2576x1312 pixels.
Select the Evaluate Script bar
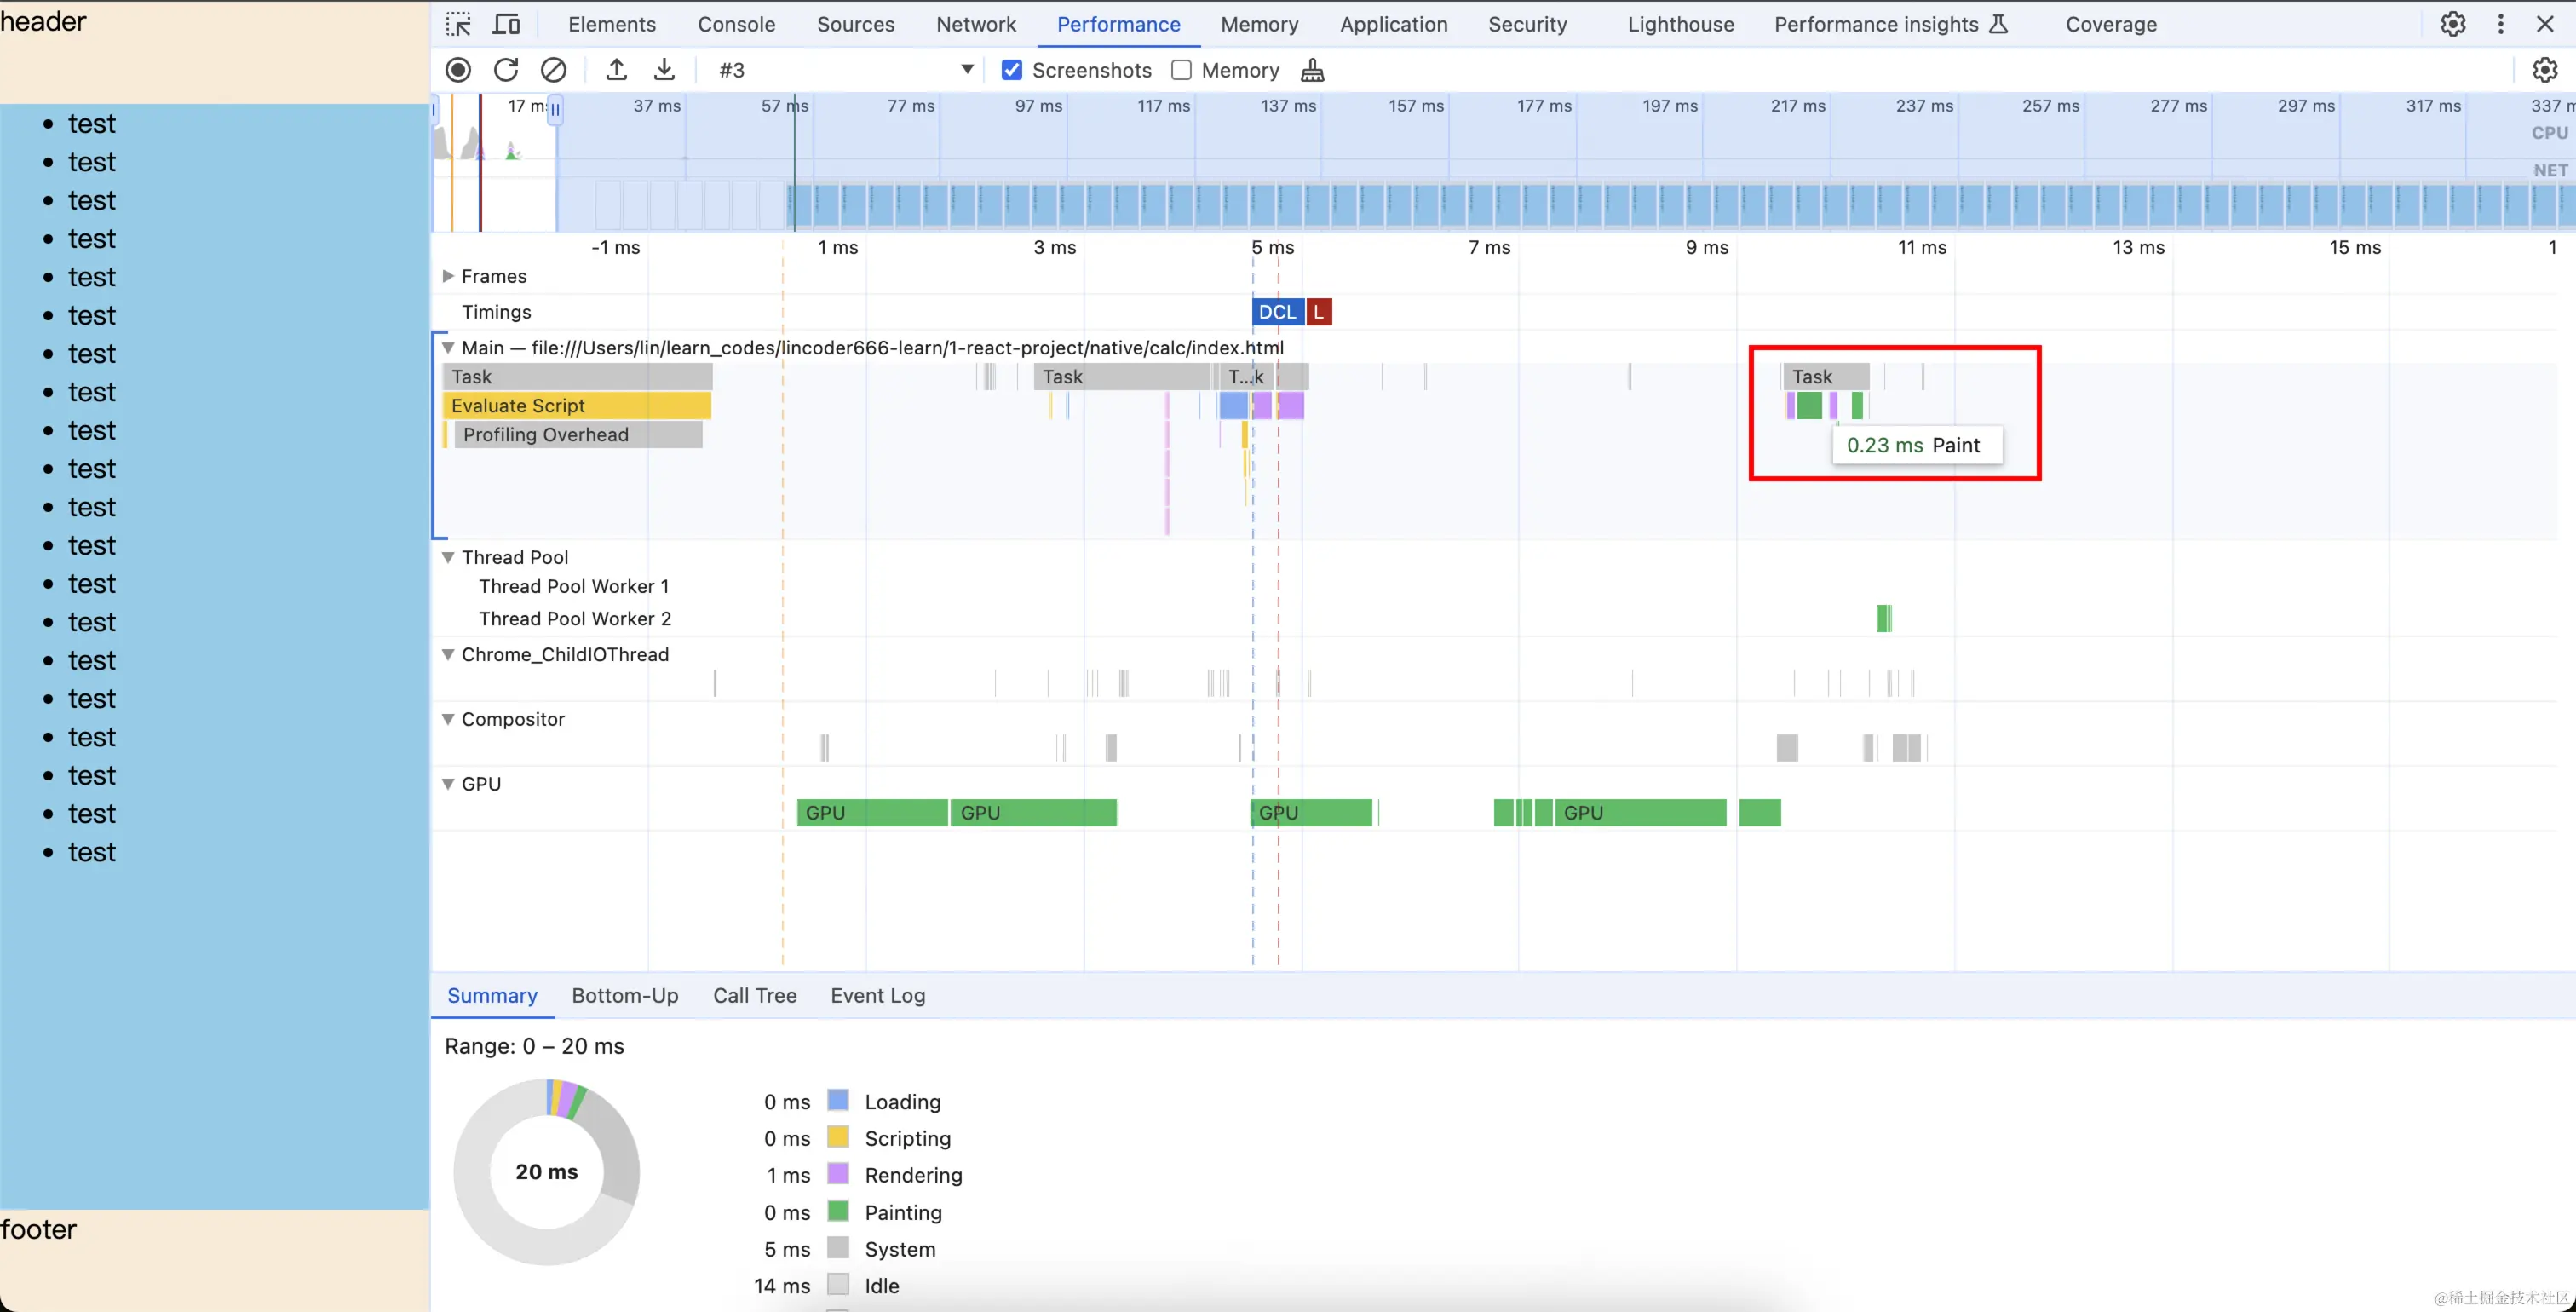tap(576, 406)
